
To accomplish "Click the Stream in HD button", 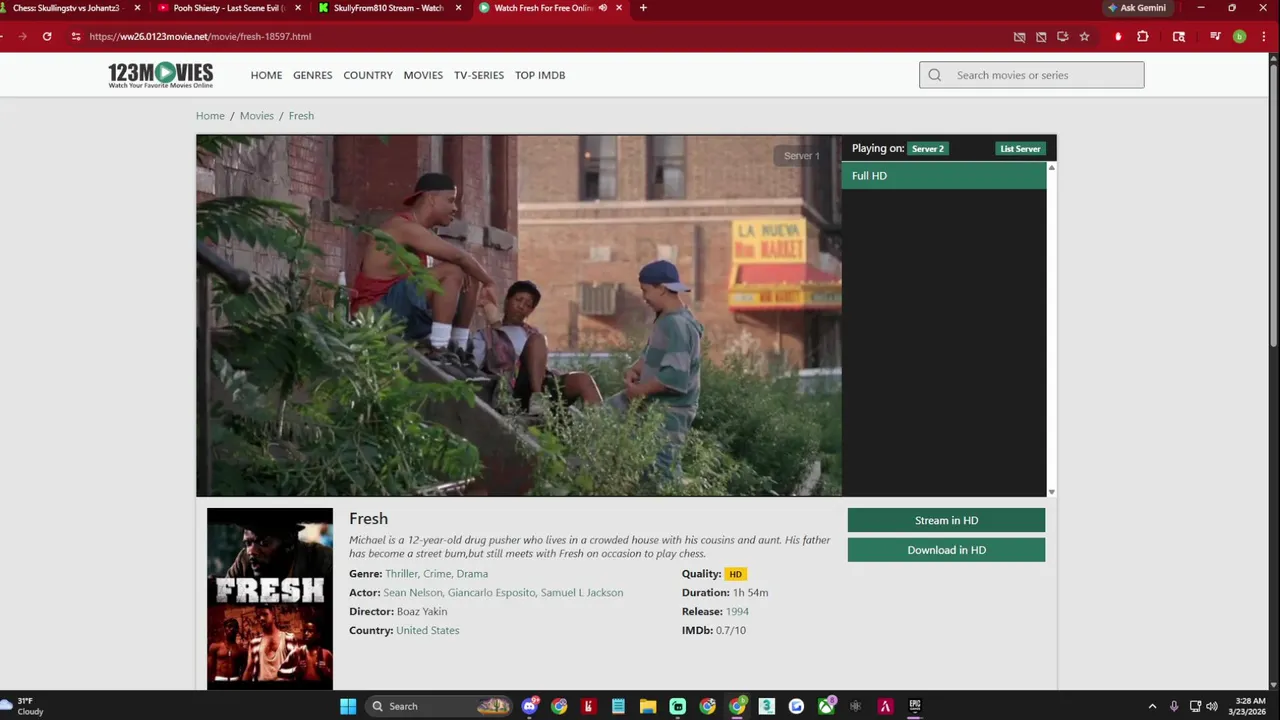I will pos(946,520).
